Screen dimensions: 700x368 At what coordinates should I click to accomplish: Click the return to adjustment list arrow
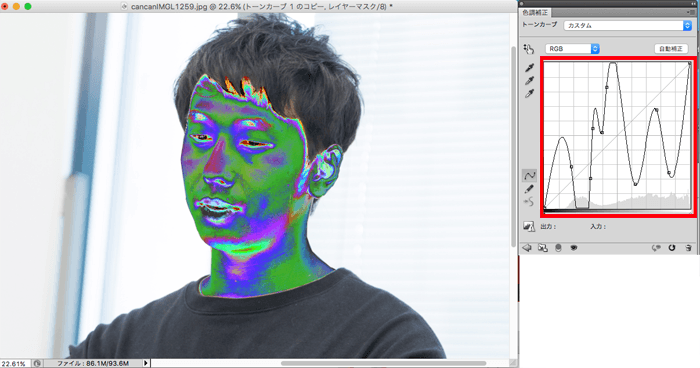(527, 248)
